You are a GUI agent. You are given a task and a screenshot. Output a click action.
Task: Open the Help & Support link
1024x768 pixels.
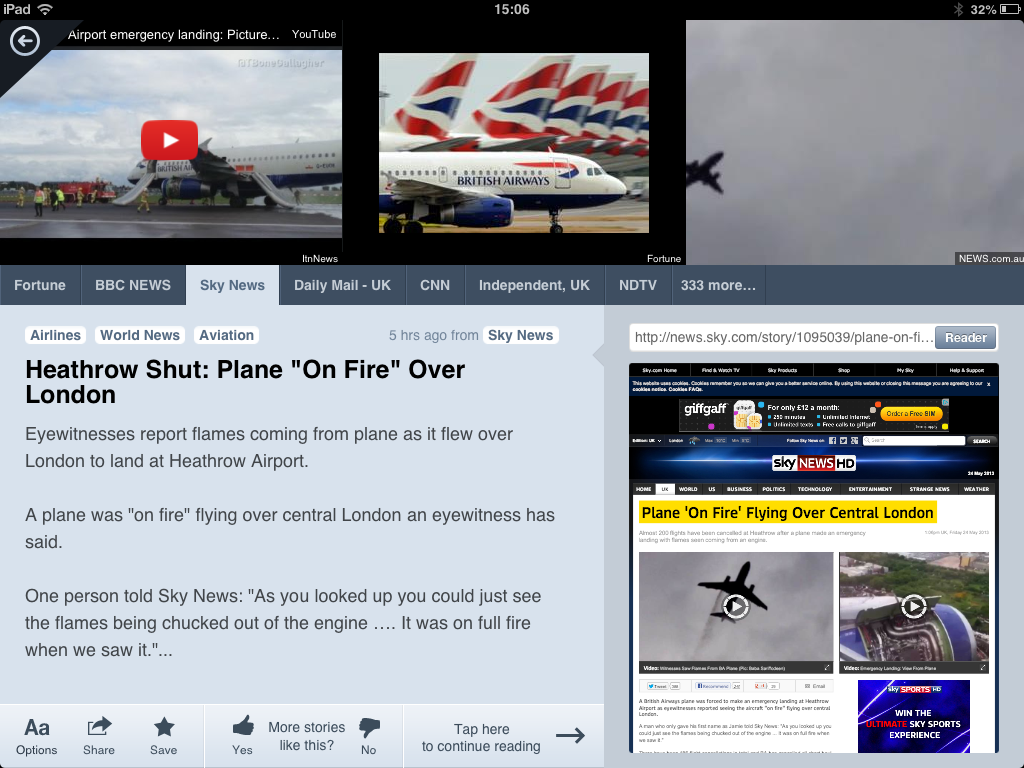pos(967,370)
